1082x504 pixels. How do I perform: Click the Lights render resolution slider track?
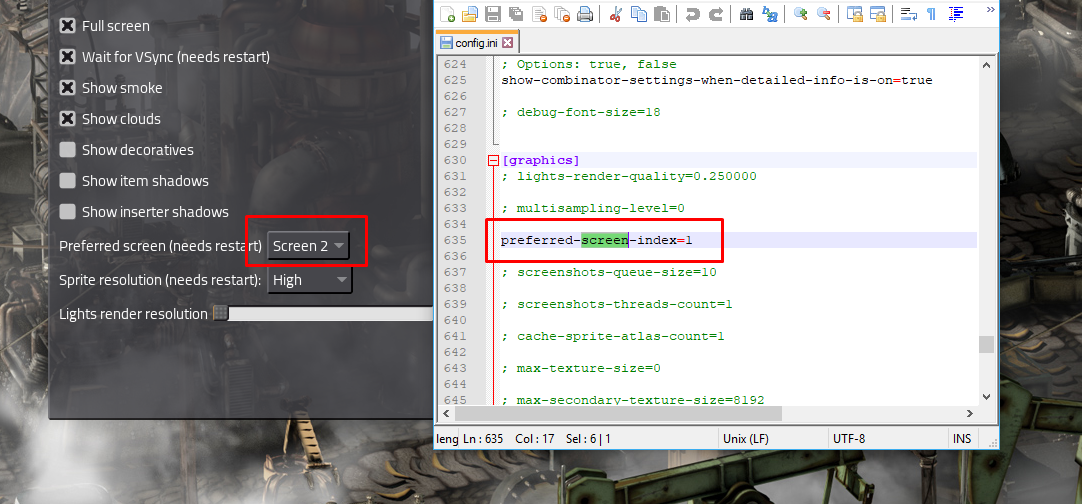[331, 314]
